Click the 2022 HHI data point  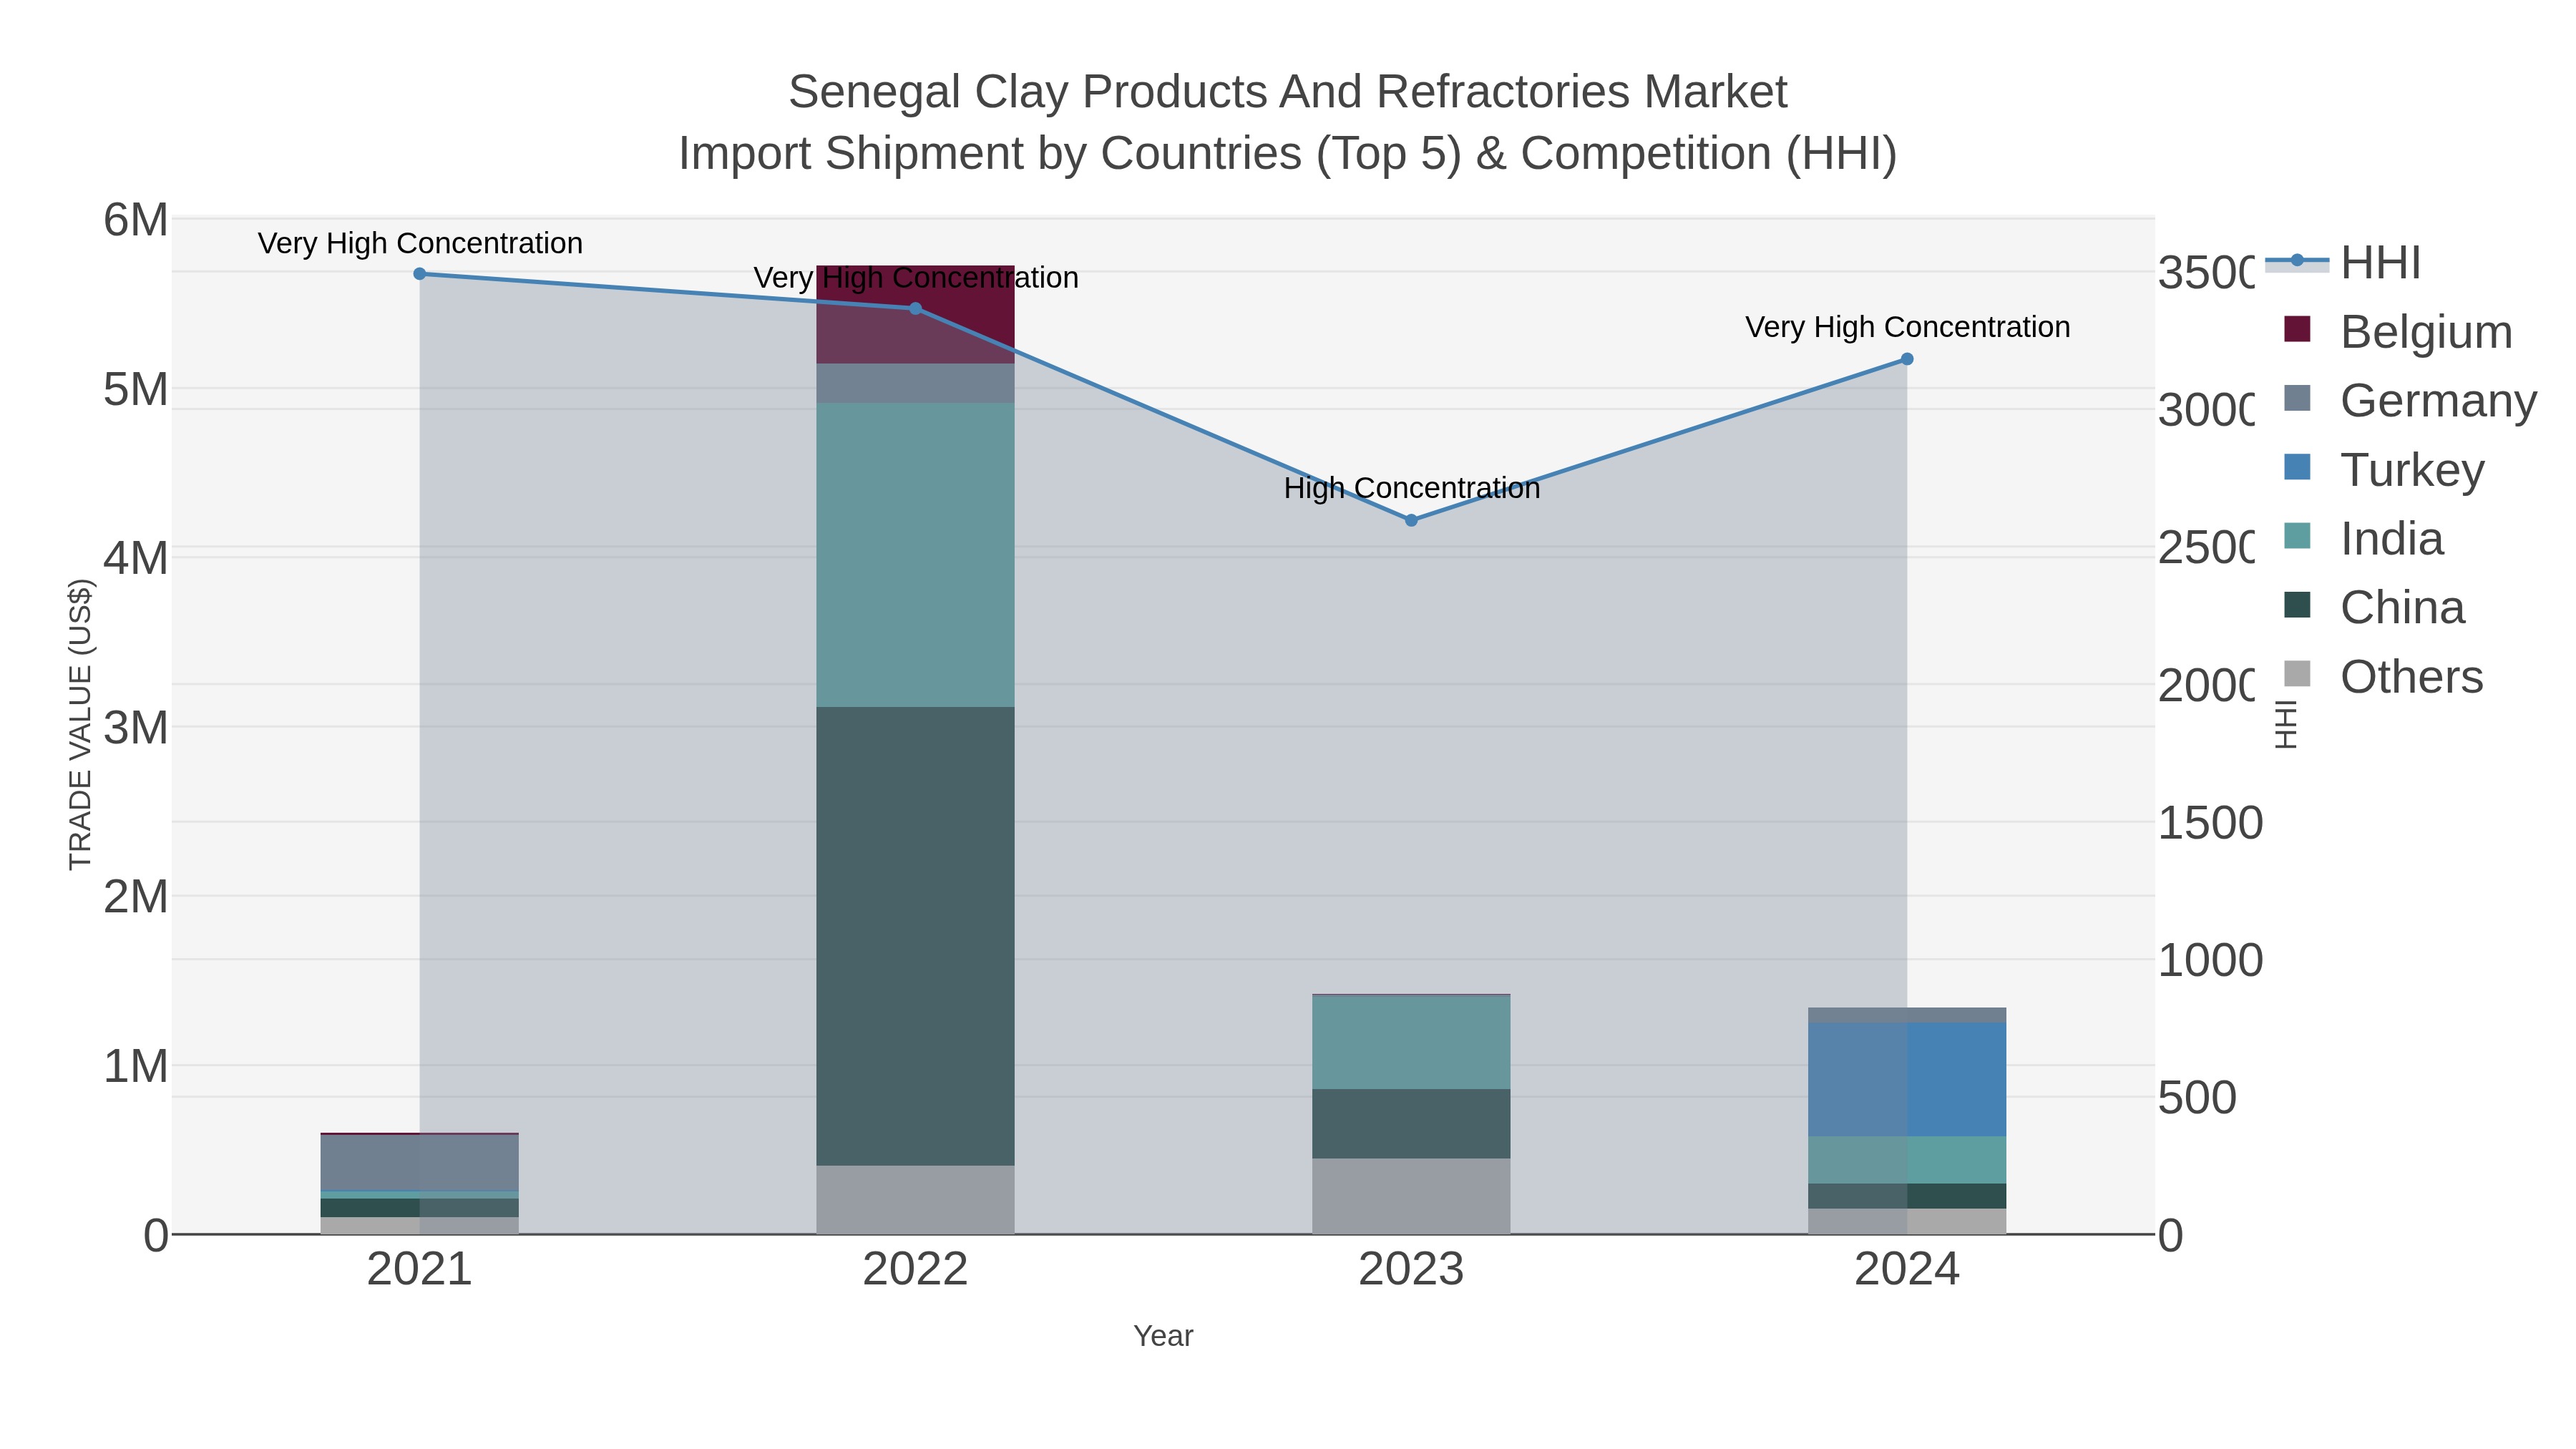tap(915, 309)
